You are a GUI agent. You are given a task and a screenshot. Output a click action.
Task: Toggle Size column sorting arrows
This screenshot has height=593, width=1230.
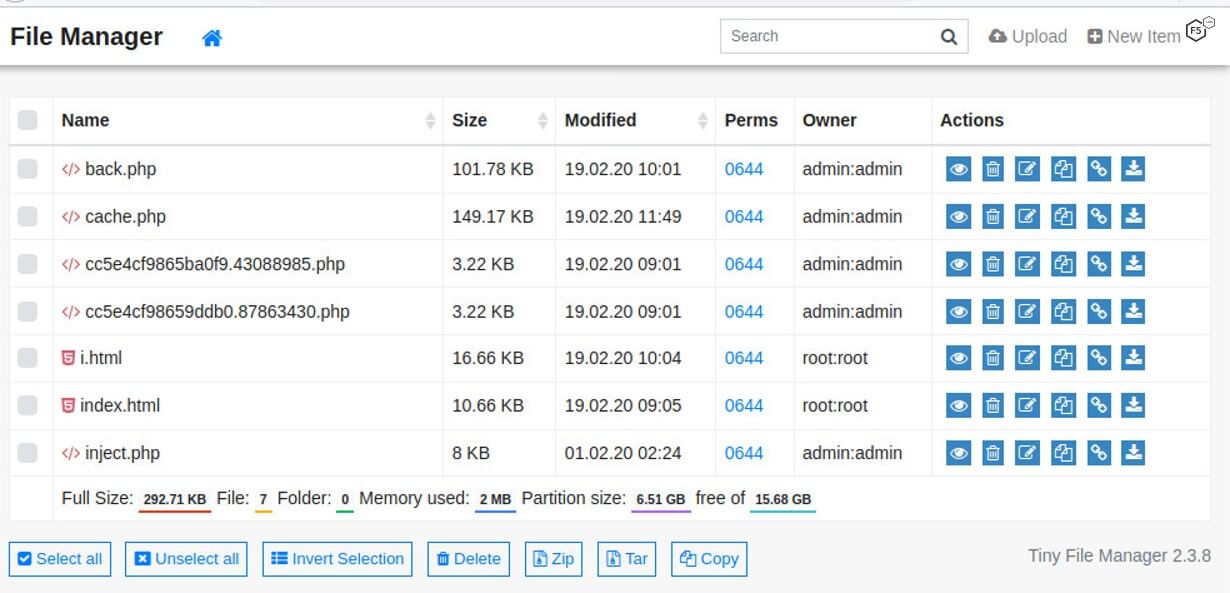(x=541, y=119)
